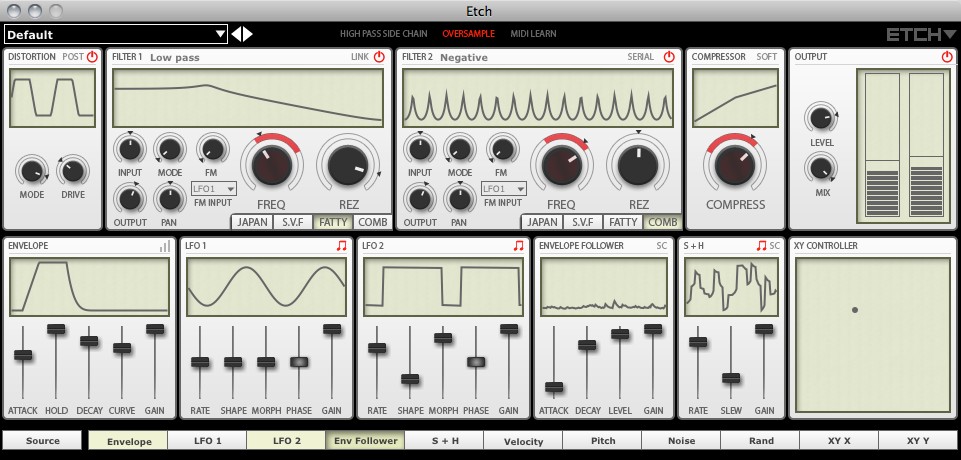Open the ETCH logo menu
Viewport: 961px width, 460px height.
tap(921, 34)
